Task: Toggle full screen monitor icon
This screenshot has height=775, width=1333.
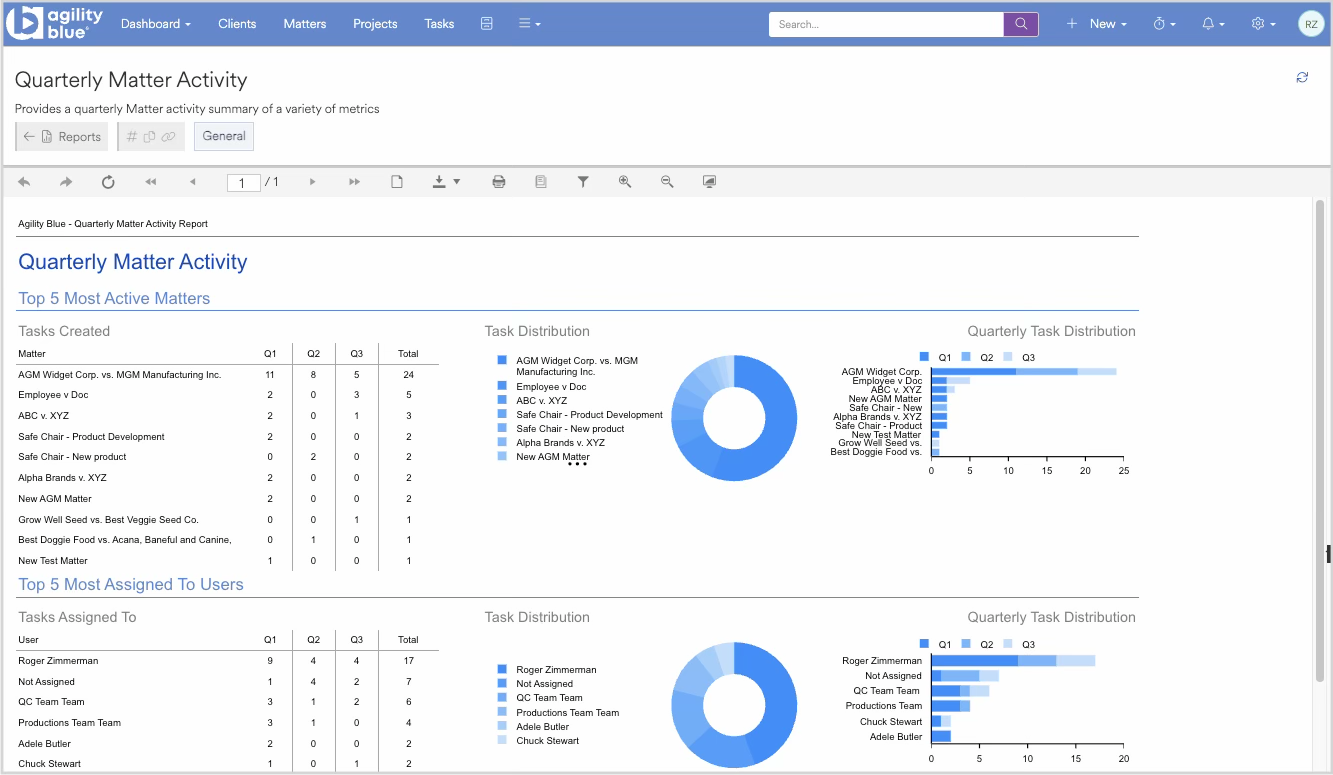Action: (709, 182)
